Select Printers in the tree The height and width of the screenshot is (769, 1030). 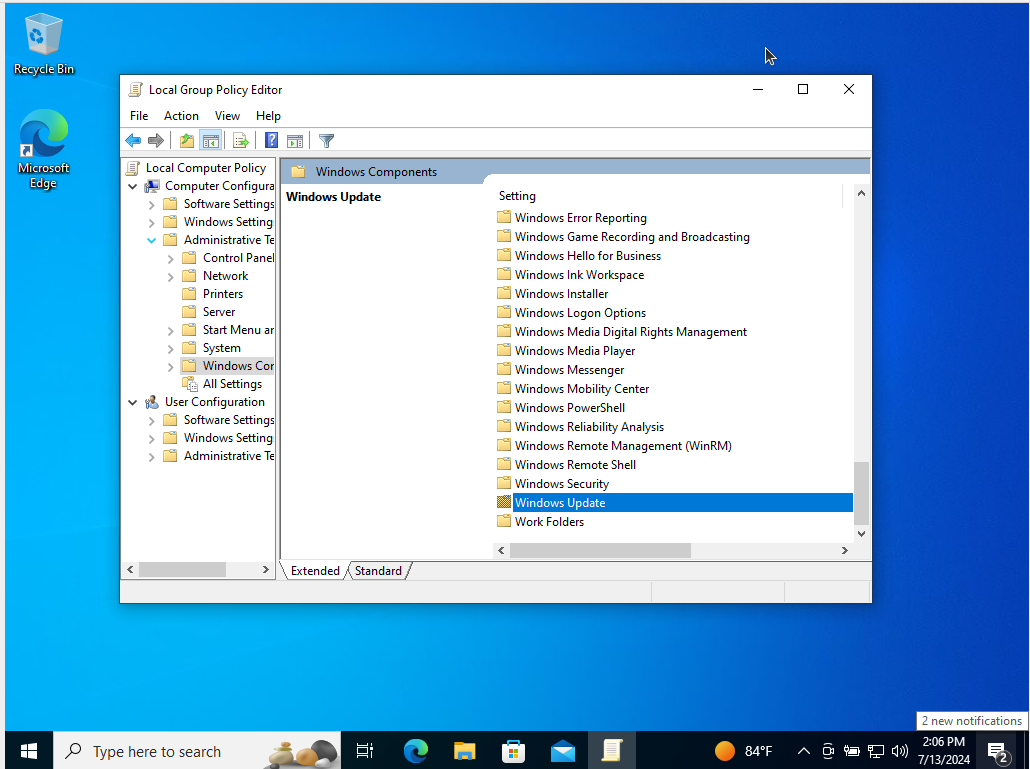pyautogui.click(x=223, y=294)
